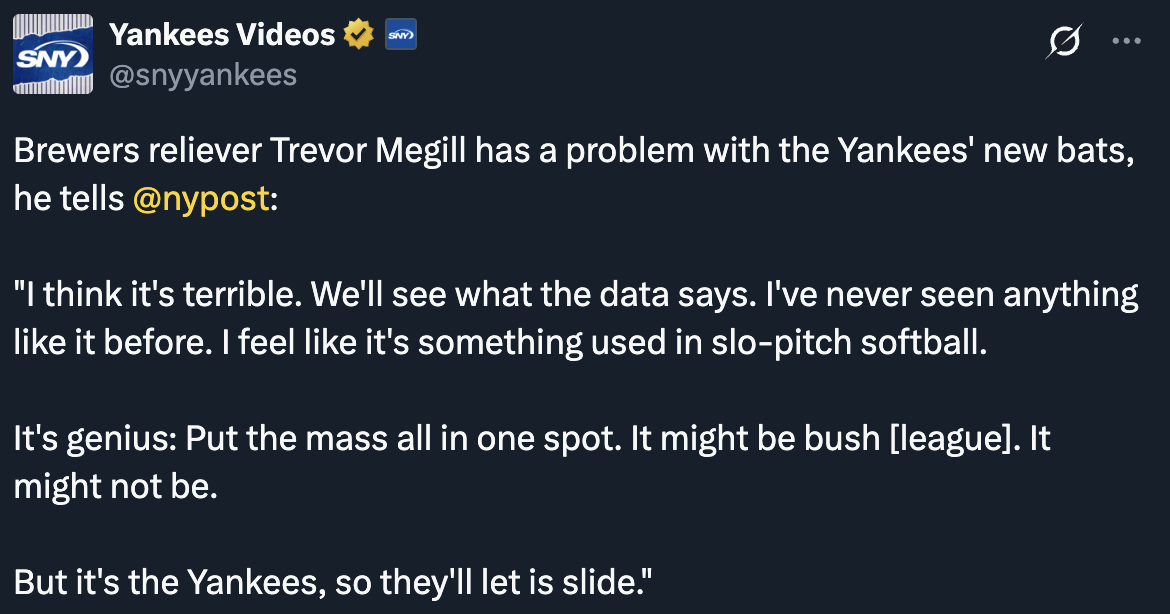Open the three-dot more options menu
This screenshot has width=1170, height=614.
pyautogui.click(x=1126, y=41)
